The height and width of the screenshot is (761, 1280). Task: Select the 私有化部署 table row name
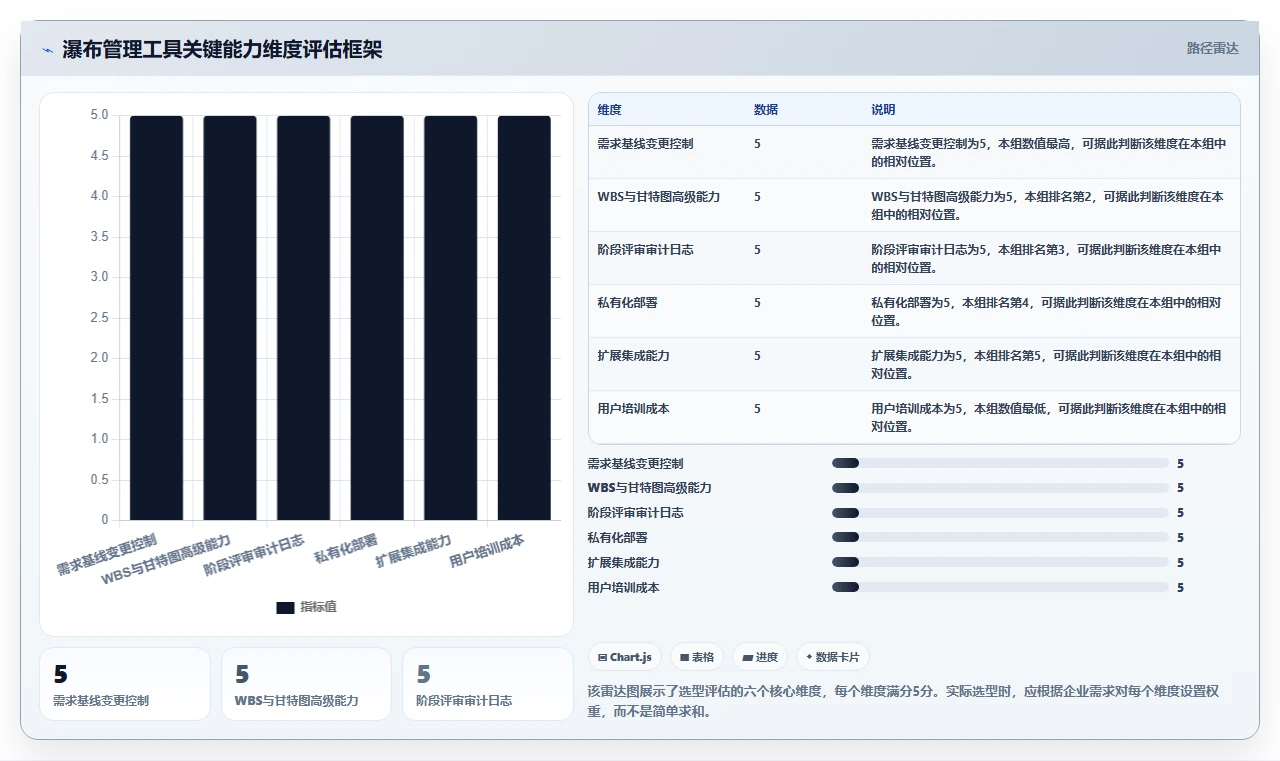[x=627, y=303]
